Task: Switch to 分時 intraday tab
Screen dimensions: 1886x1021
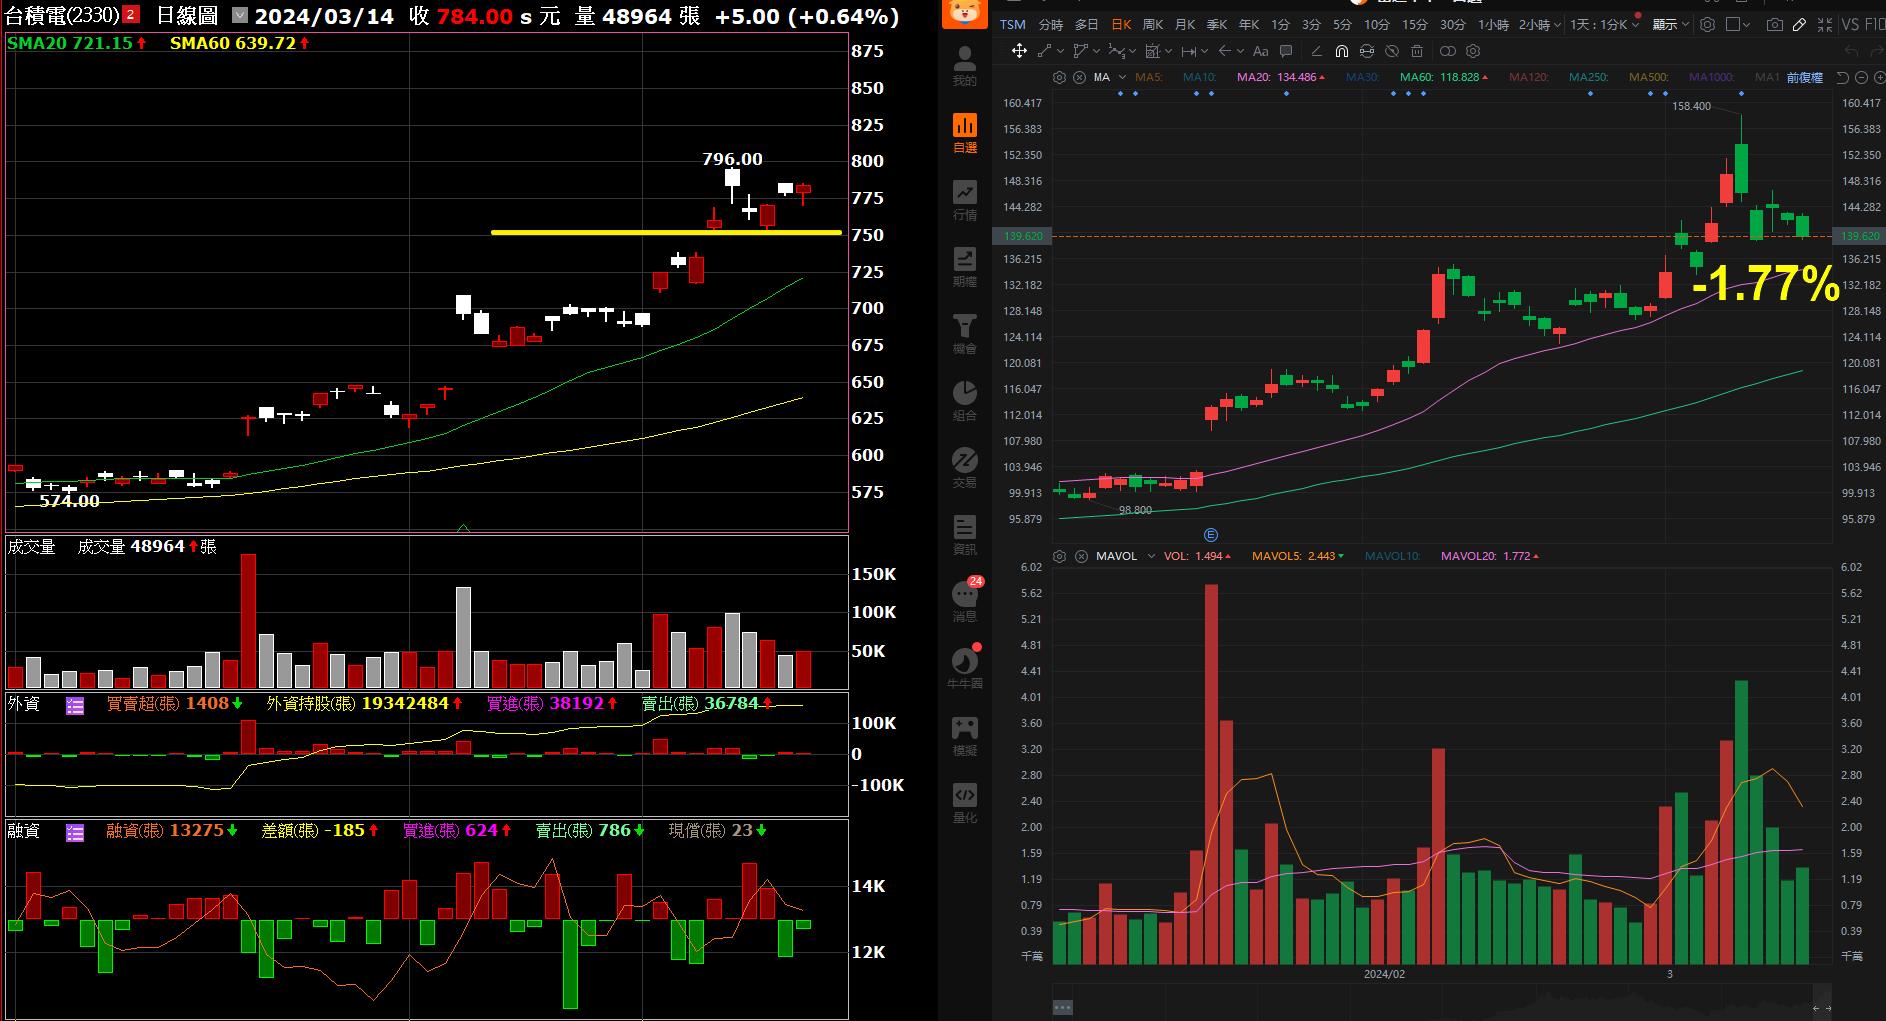Action: pos(1051,25)
